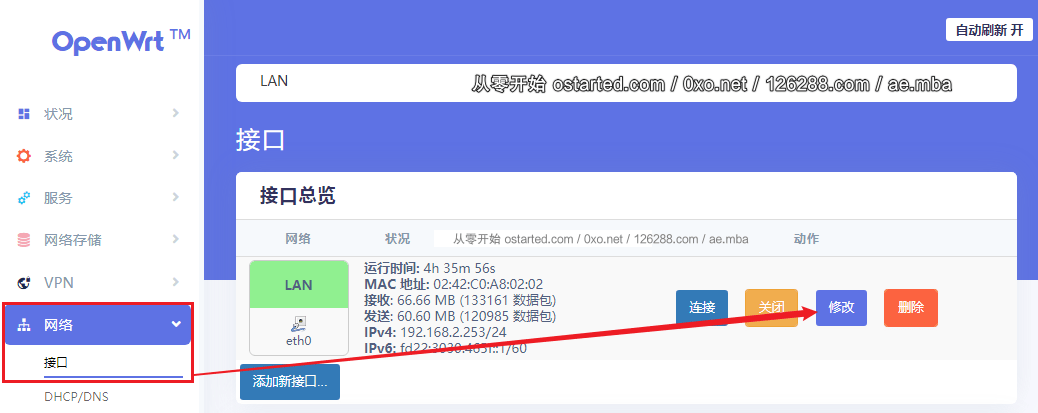Screen dimensions: 1038x413
Task: Click the 连接 connect button
Action: [702, 308]
